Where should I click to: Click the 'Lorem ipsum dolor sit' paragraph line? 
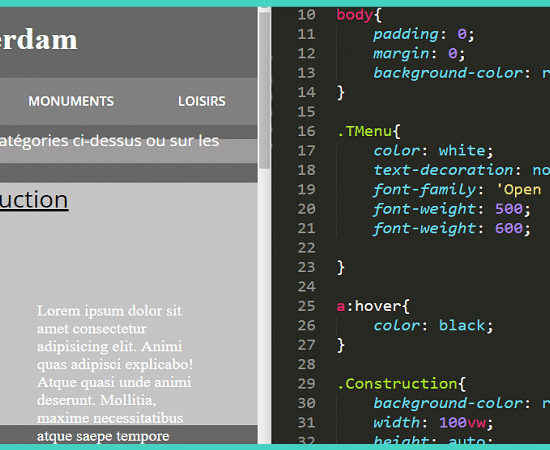tap(109, 311)
